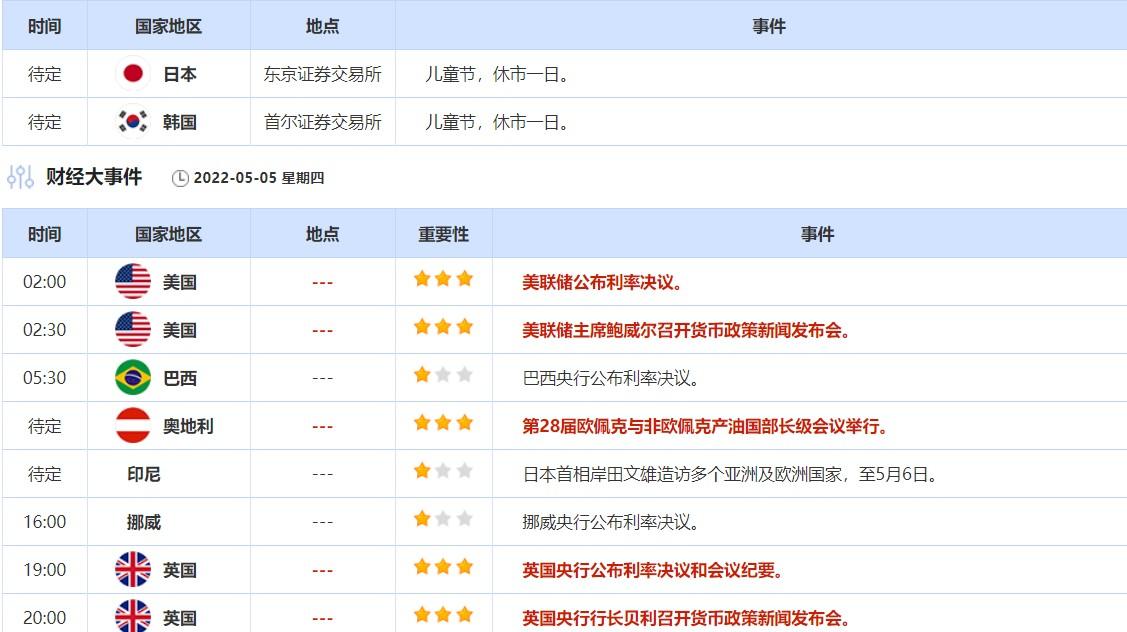Open the 英国央行公布利率决议和会议纪要 event
This screenshot has width=1127, height=632.
(x=652, y=571)
